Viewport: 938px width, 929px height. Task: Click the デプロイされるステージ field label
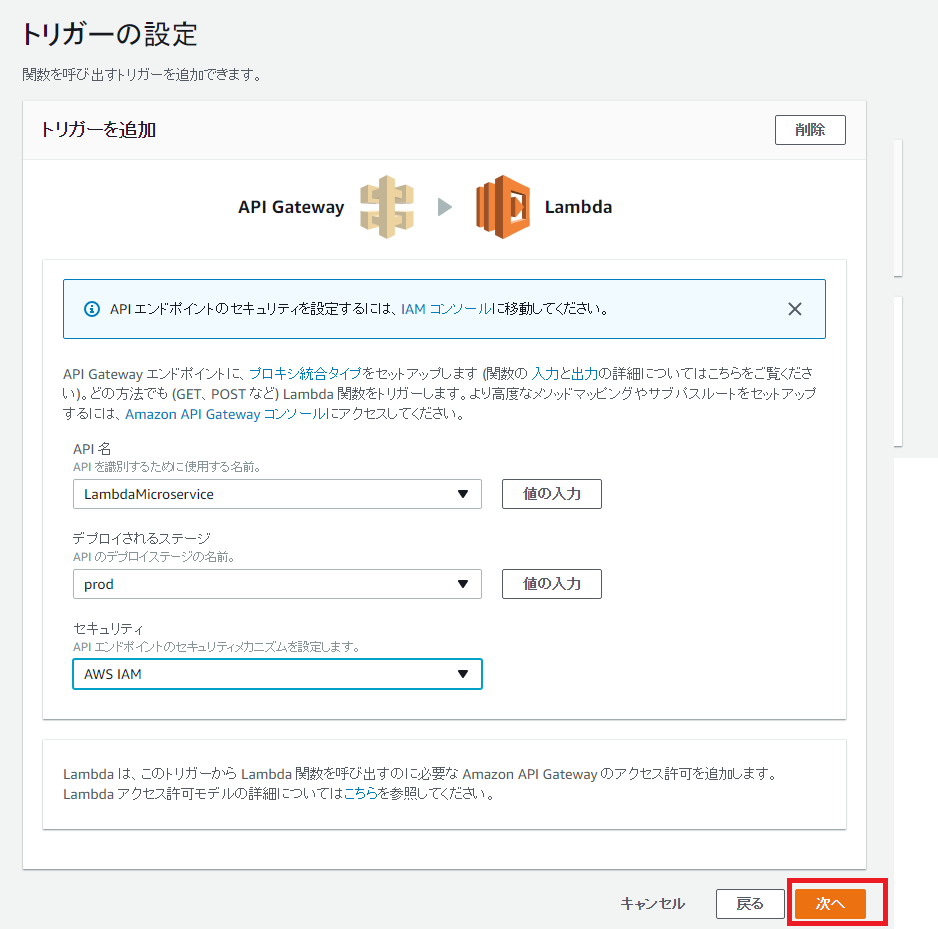(x=142, y=538)
